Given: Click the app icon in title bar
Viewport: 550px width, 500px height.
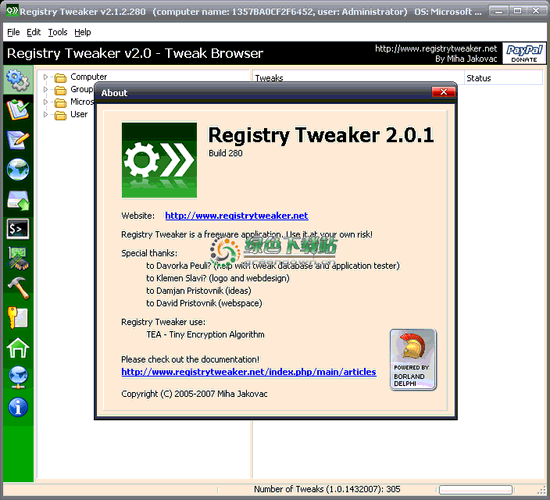Looking at the screenshot, I should 12,11.
